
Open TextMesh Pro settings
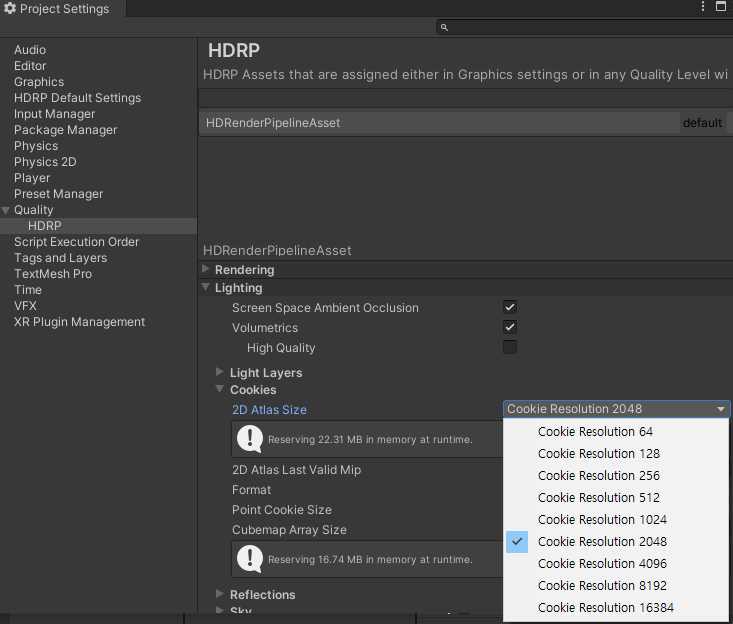[53, 273]
